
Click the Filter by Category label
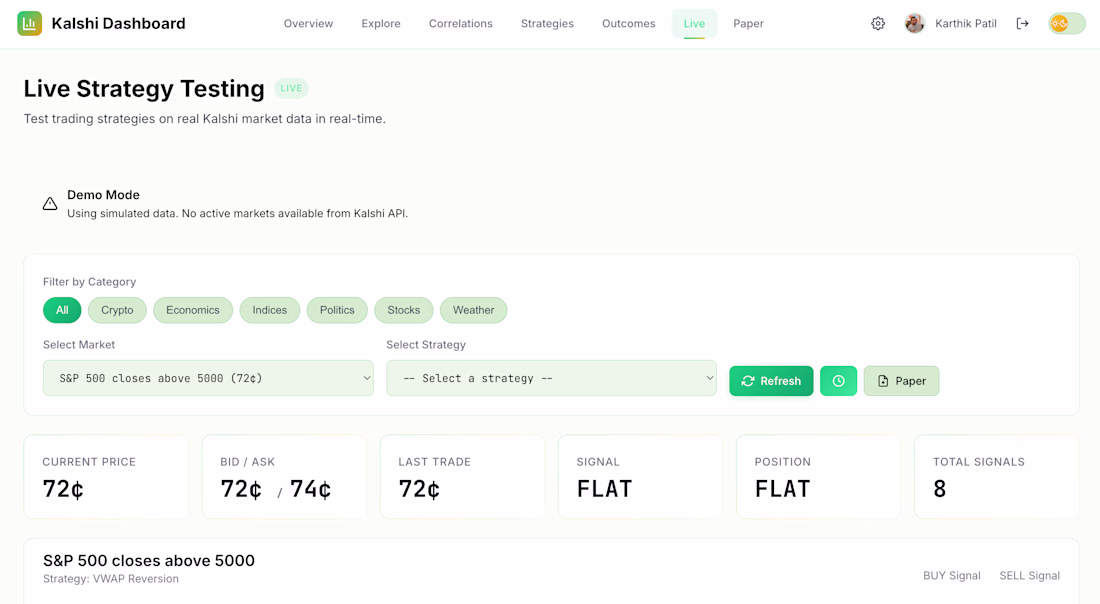point(89,282)
